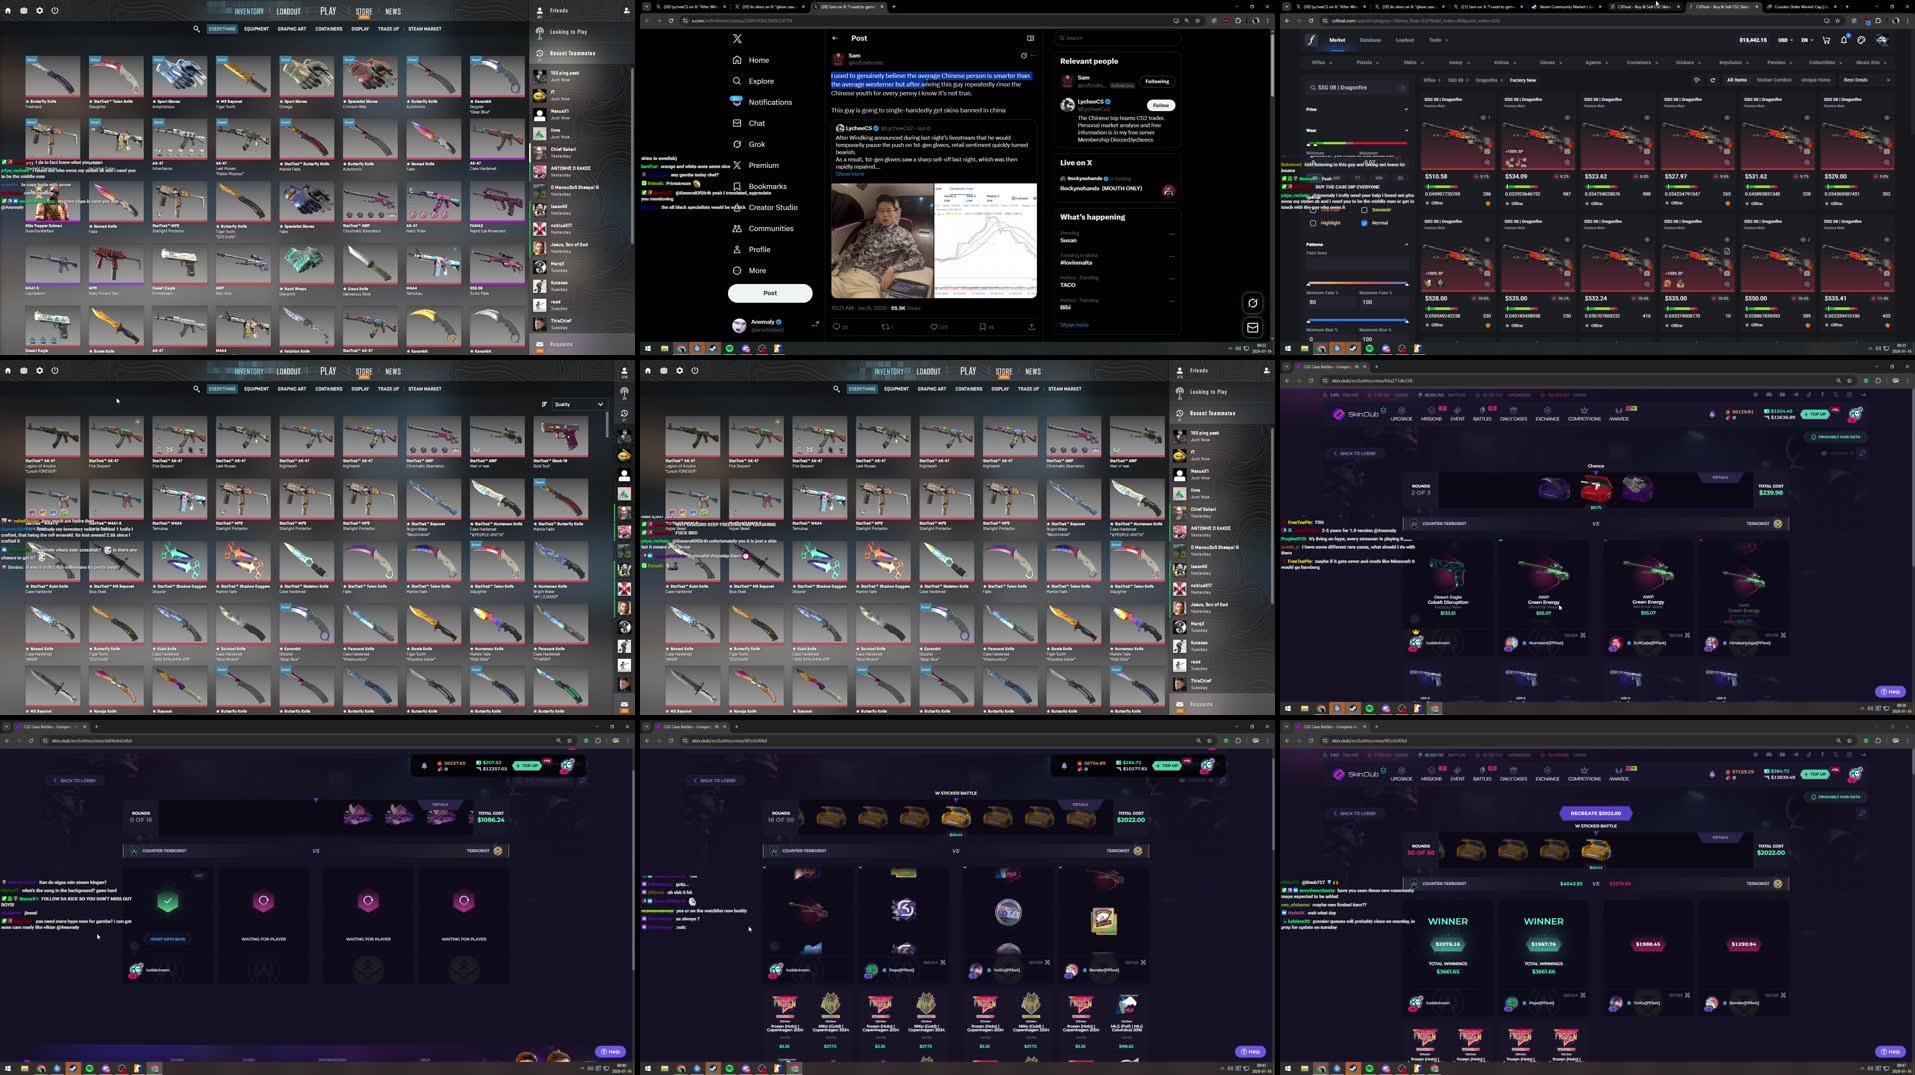Select the Battles icon in Skin.Club navigation
1915x1075 pixels.
pos(1482,412)
